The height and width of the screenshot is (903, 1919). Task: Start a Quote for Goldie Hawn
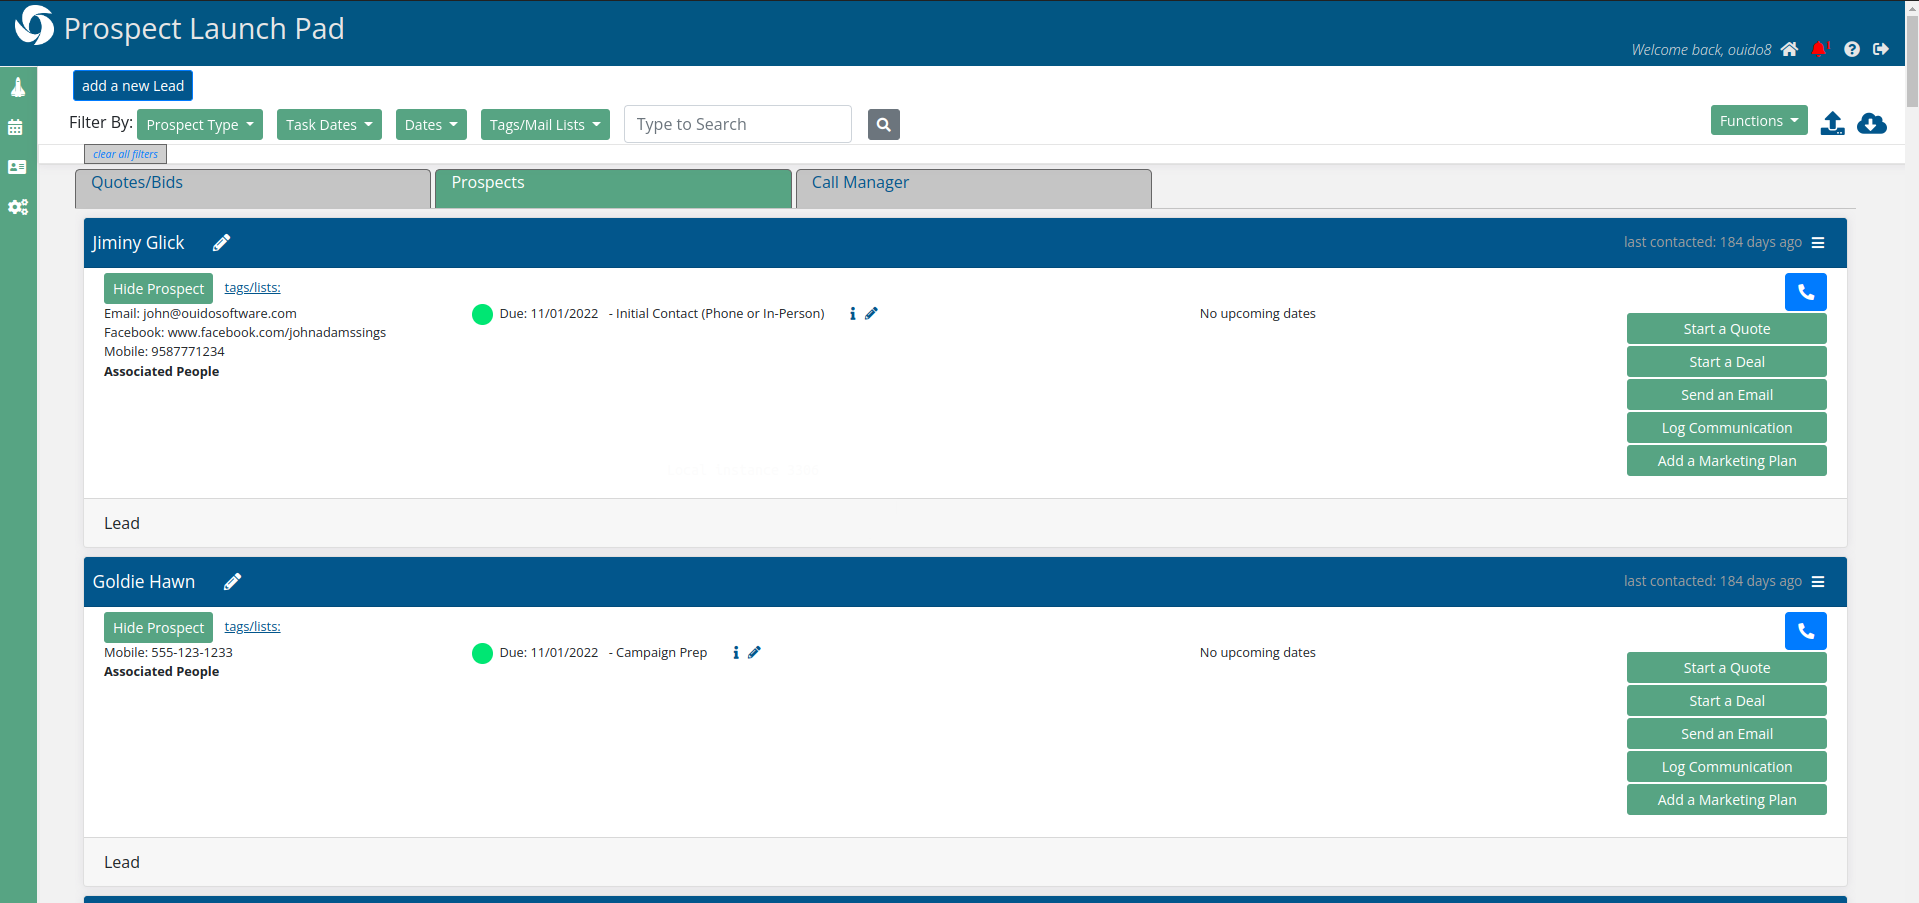pos(1726,668)
